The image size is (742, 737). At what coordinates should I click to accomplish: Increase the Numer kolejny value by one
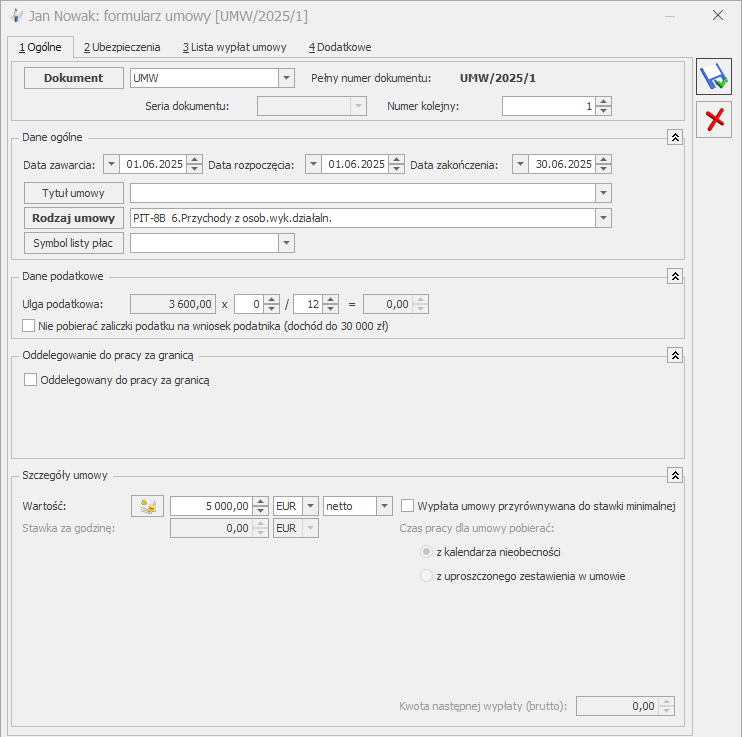[603, 102]
